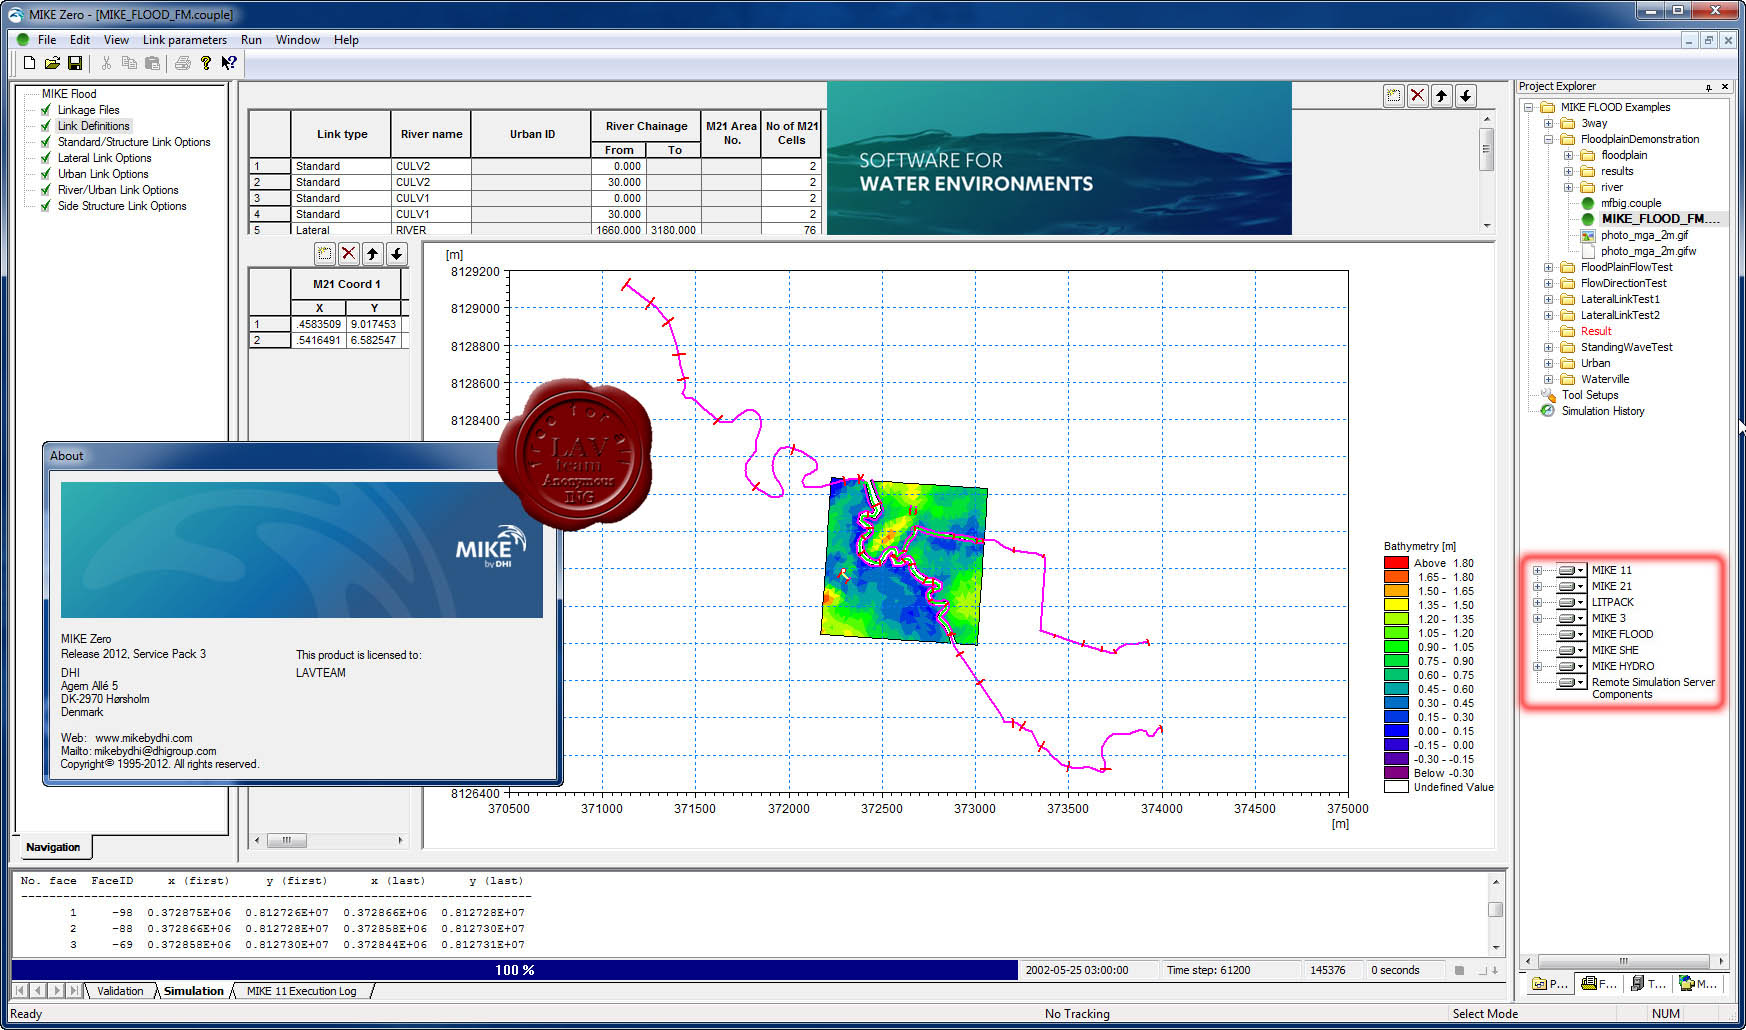The height and width of the screenshot is (1030, 1746).
Task: Click the Open file toolbar icon
Action: point(52,63)
